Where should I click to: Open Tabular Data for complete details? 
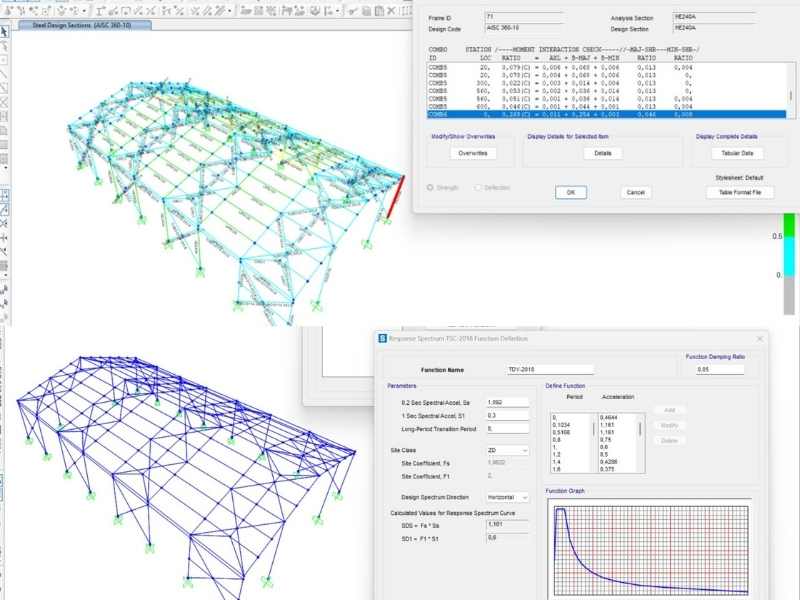click(737, 153)
